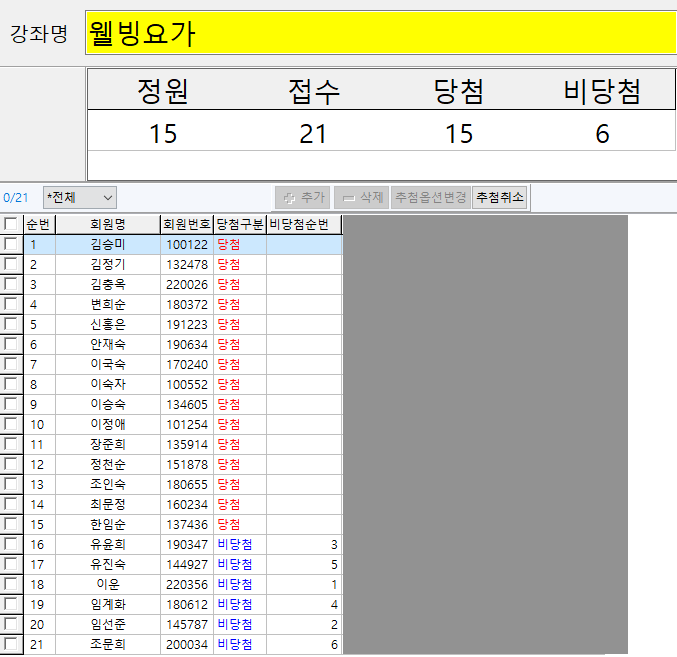Click the 추가 plus icon
The height and width of the screenshot is (657, 677).
289,198
